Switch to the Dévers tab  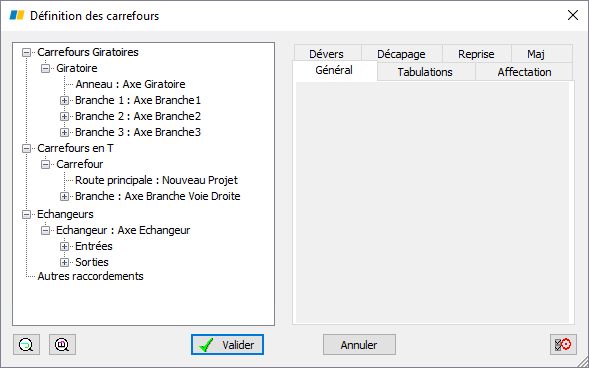click(326, 54)
